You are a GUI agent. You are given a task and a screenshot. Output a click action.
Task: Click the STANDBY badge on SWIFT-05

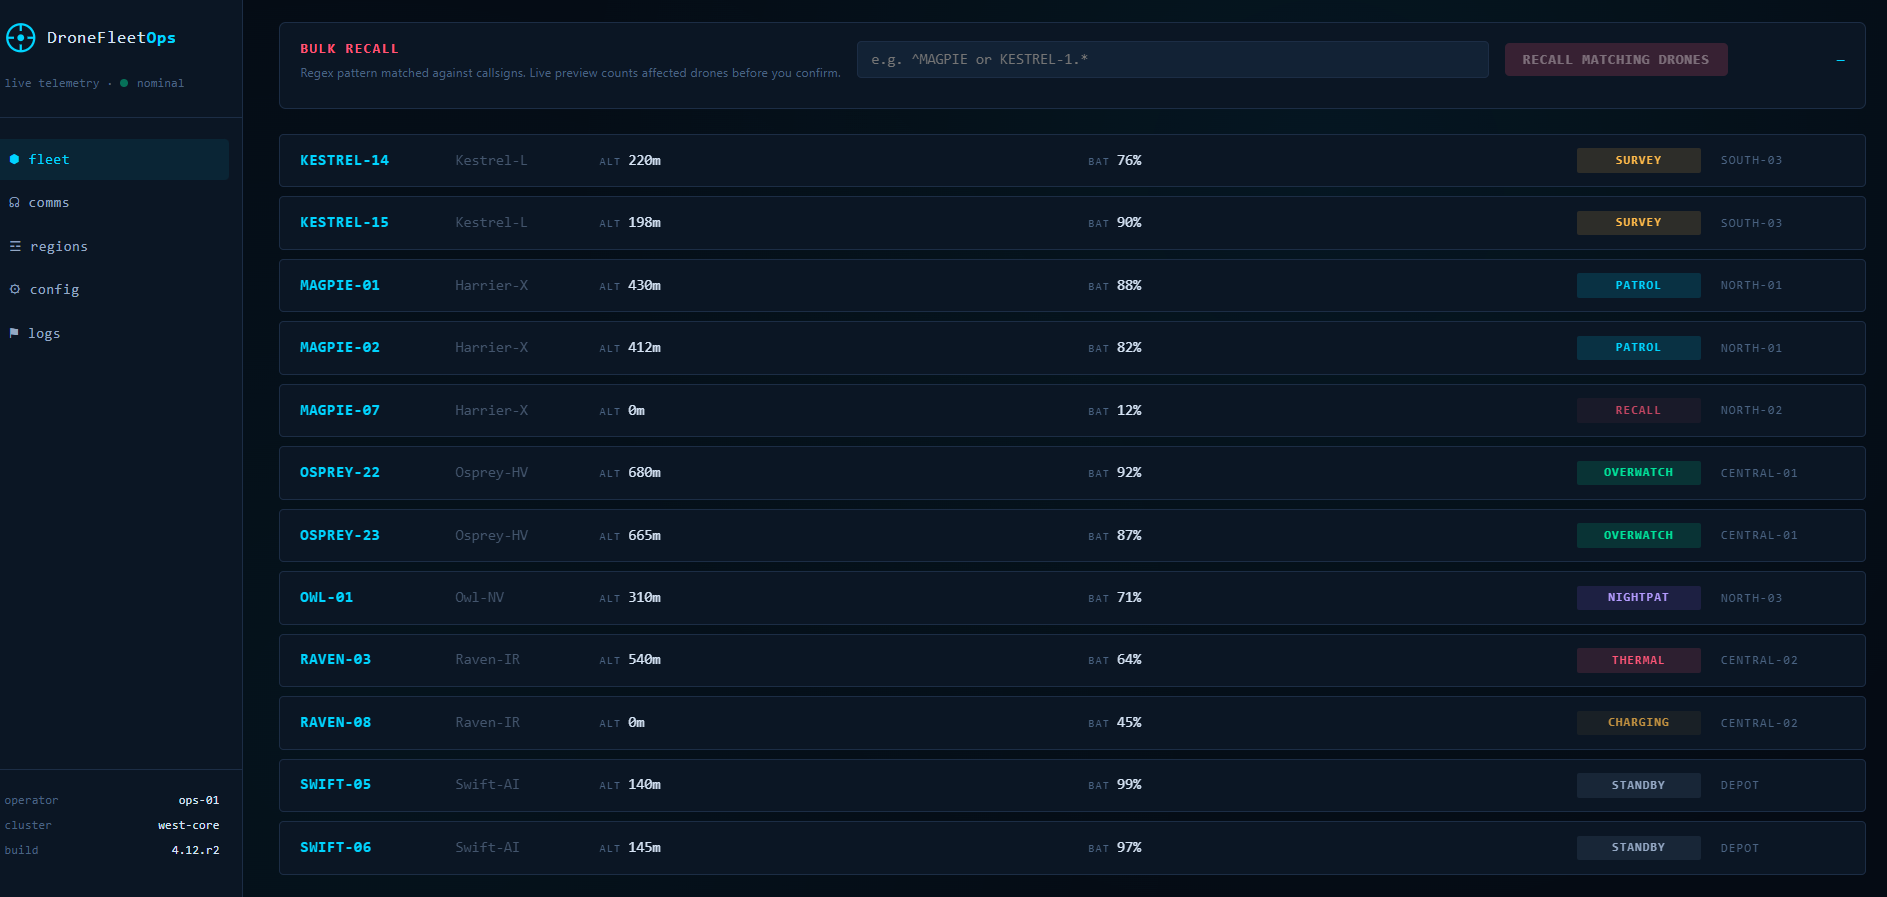[x=1638, y=785]
